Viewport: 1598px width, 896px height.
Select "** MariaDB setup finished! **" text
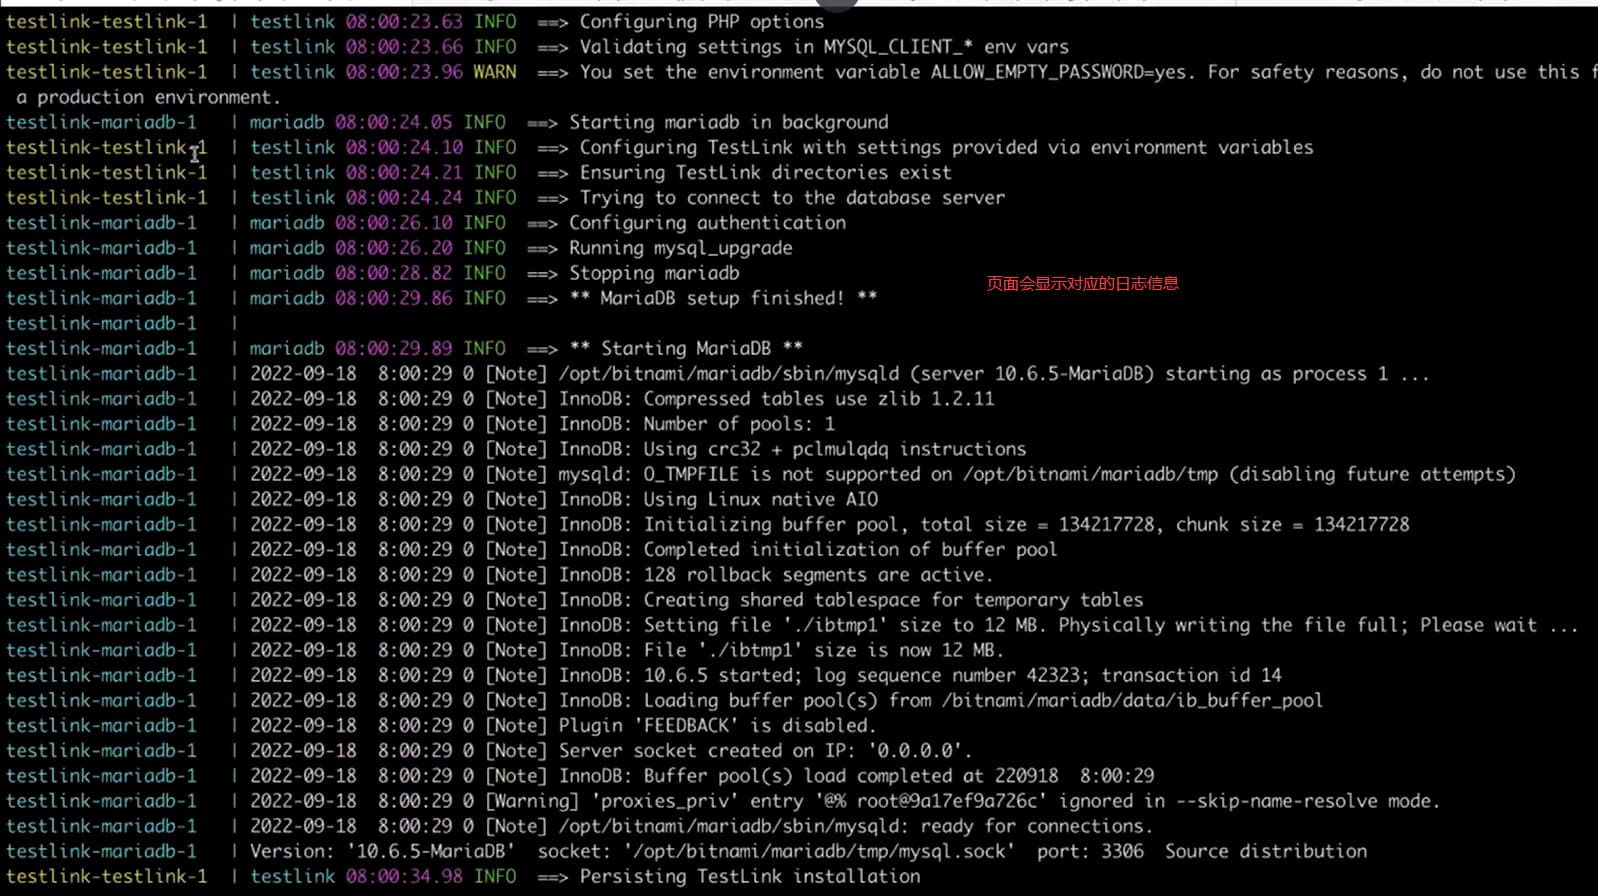[723, 298]
